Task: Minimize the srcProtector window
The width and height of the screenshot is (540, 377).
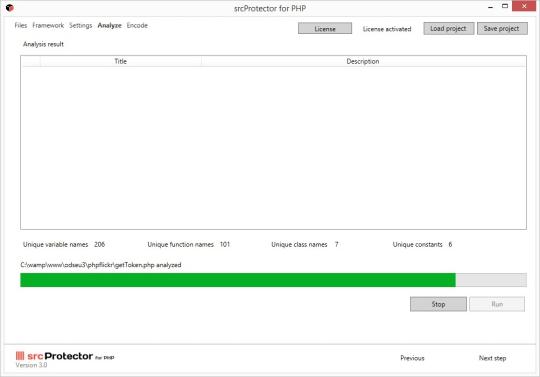Action: pyautogui.click(x=490, y=7)
